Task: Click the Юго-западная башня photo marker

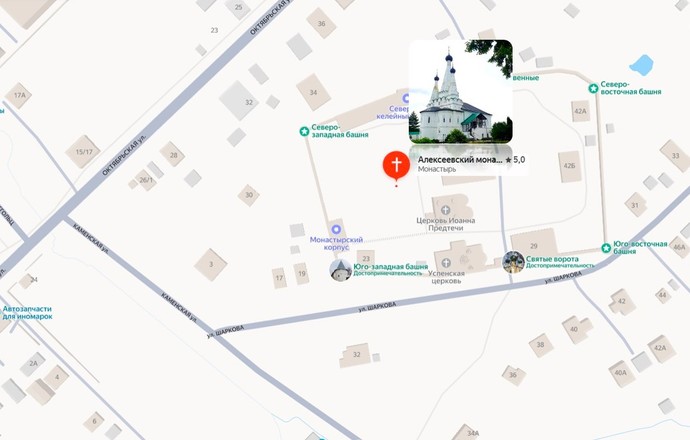Action: click(341, 270)
